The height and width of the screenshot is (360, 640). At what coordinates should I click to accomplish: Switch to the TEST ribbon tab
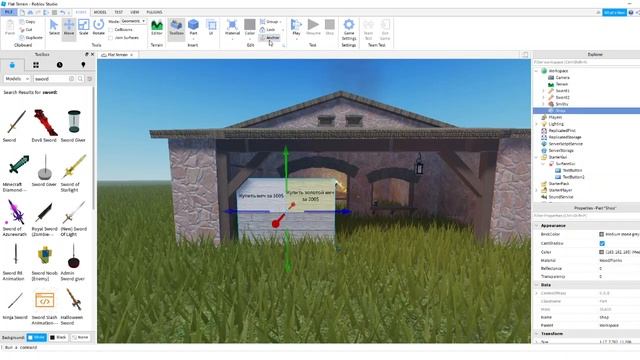tap(118, 12)
